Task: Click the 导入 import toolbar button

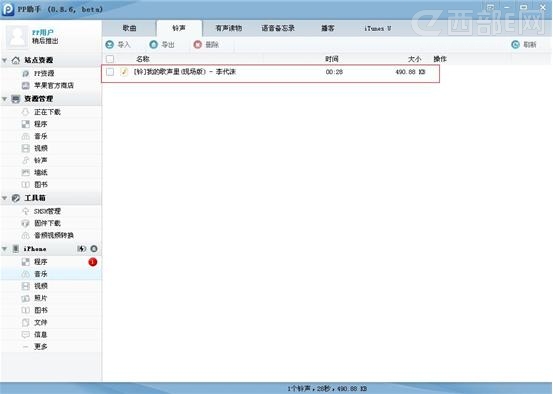Action: 118,45
